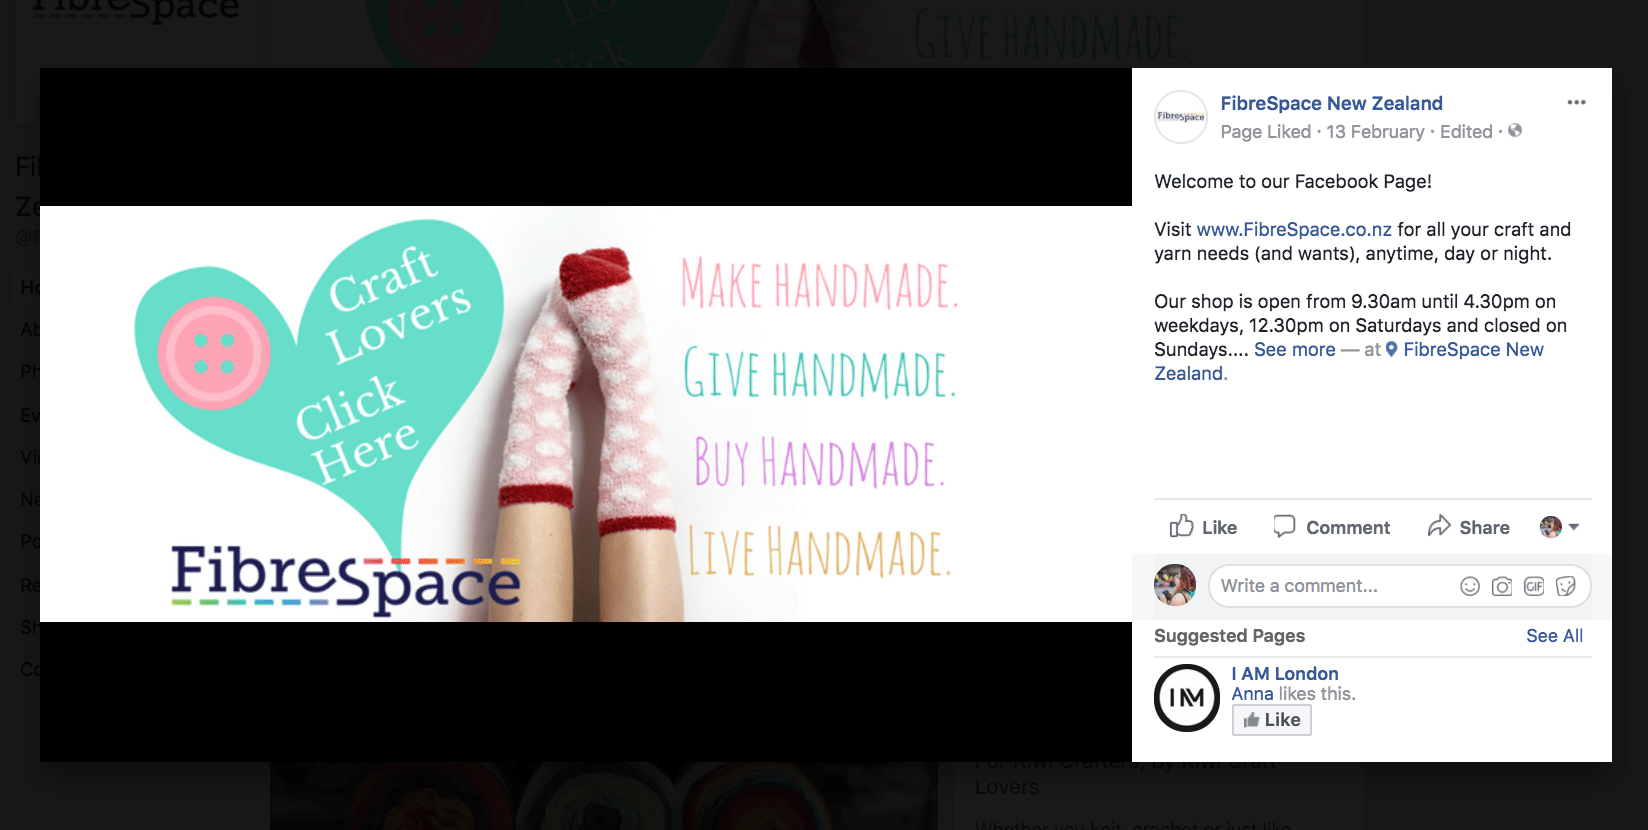1648x830 pixels.
Task: Expand the post with See more
Action: 1294,349
